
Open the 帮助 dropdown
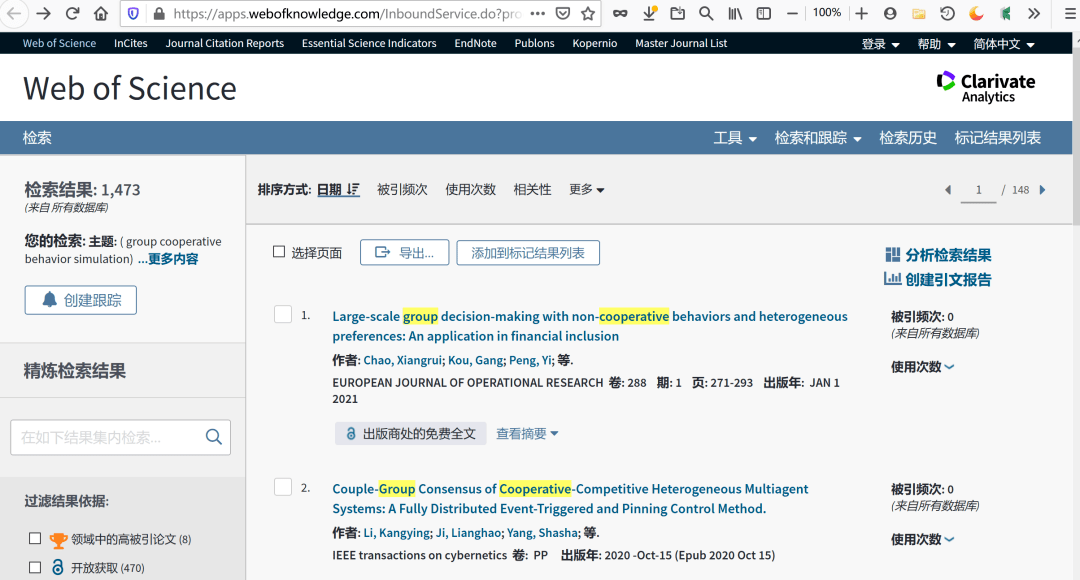pyautogui.click(x=936, y=44)
